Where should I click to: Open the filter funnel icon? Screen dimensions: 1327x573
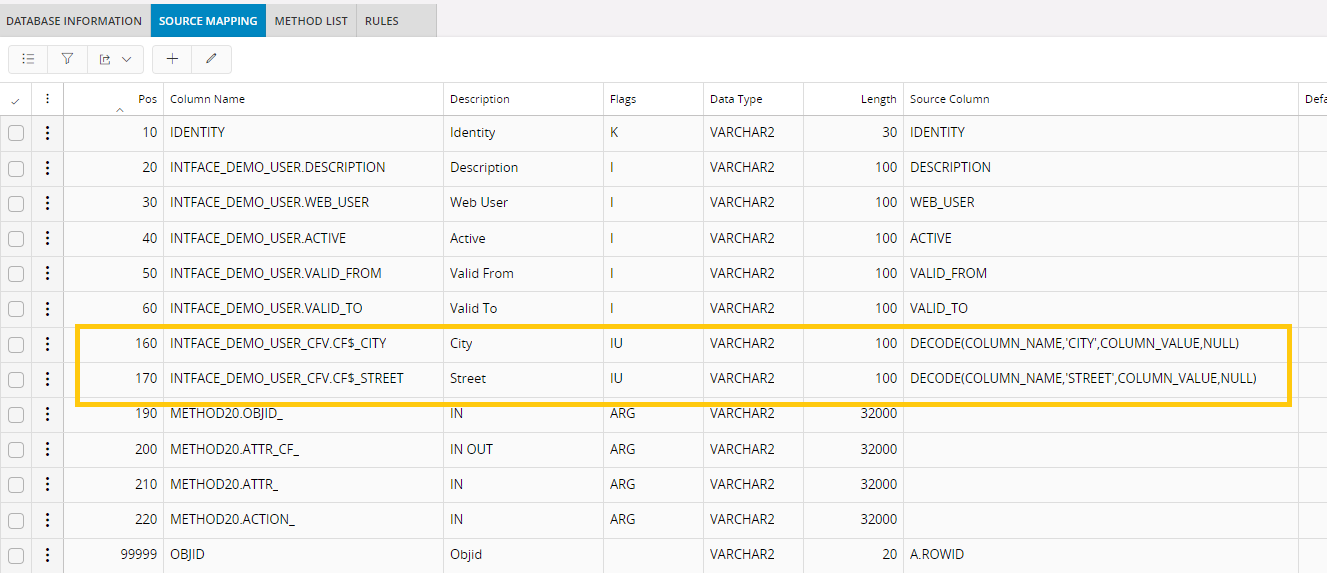coord(67,59)
